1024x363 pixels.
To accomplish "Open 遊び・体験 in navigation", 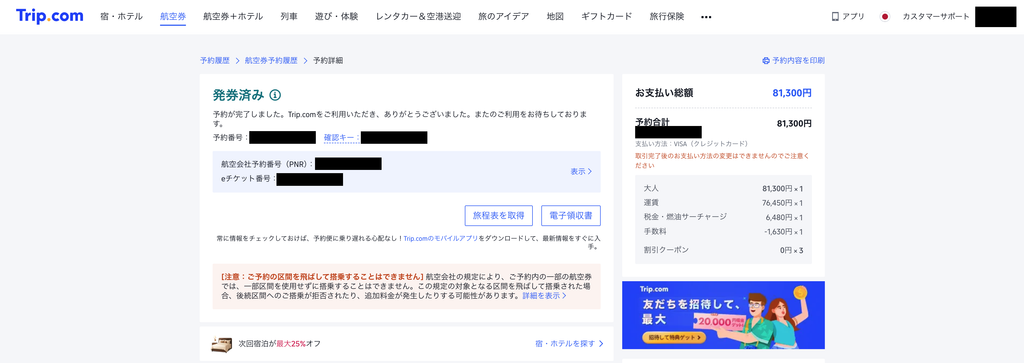I will click(x=337, y=17).
